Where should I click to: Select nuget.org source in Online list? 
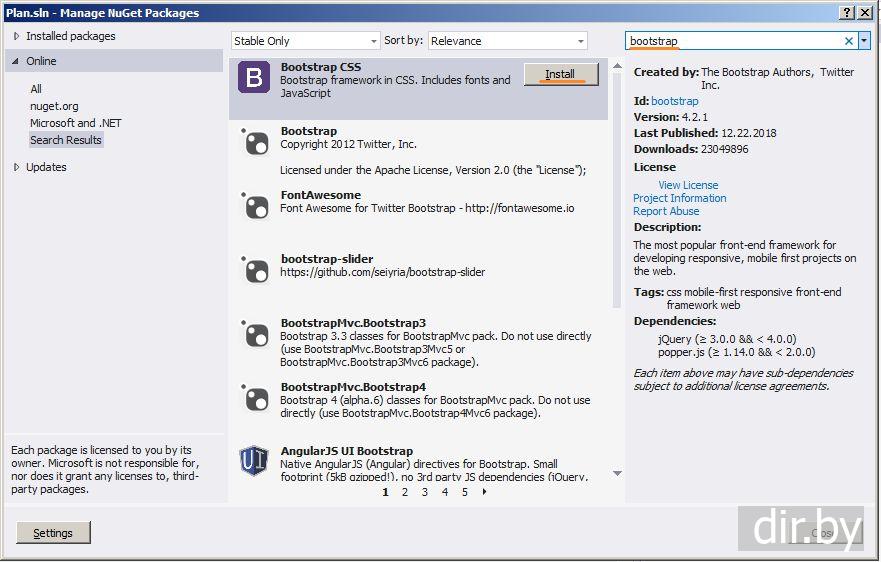click(x=54, y=106)
